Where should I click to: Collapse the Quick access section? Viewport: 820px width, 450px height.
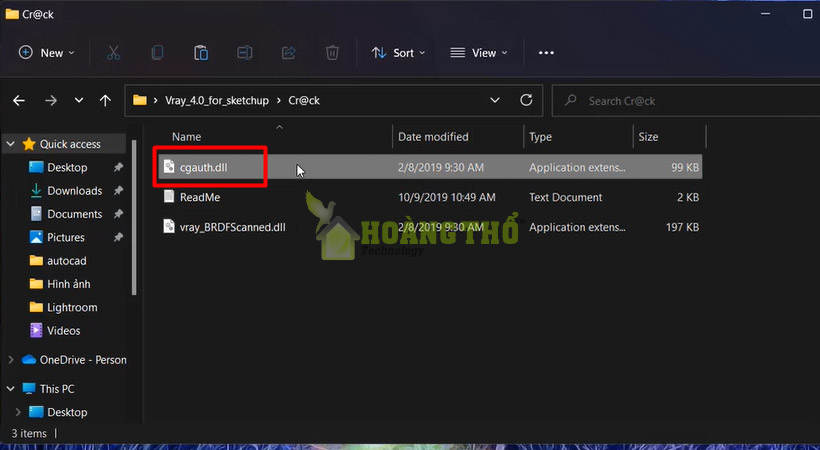10,144
